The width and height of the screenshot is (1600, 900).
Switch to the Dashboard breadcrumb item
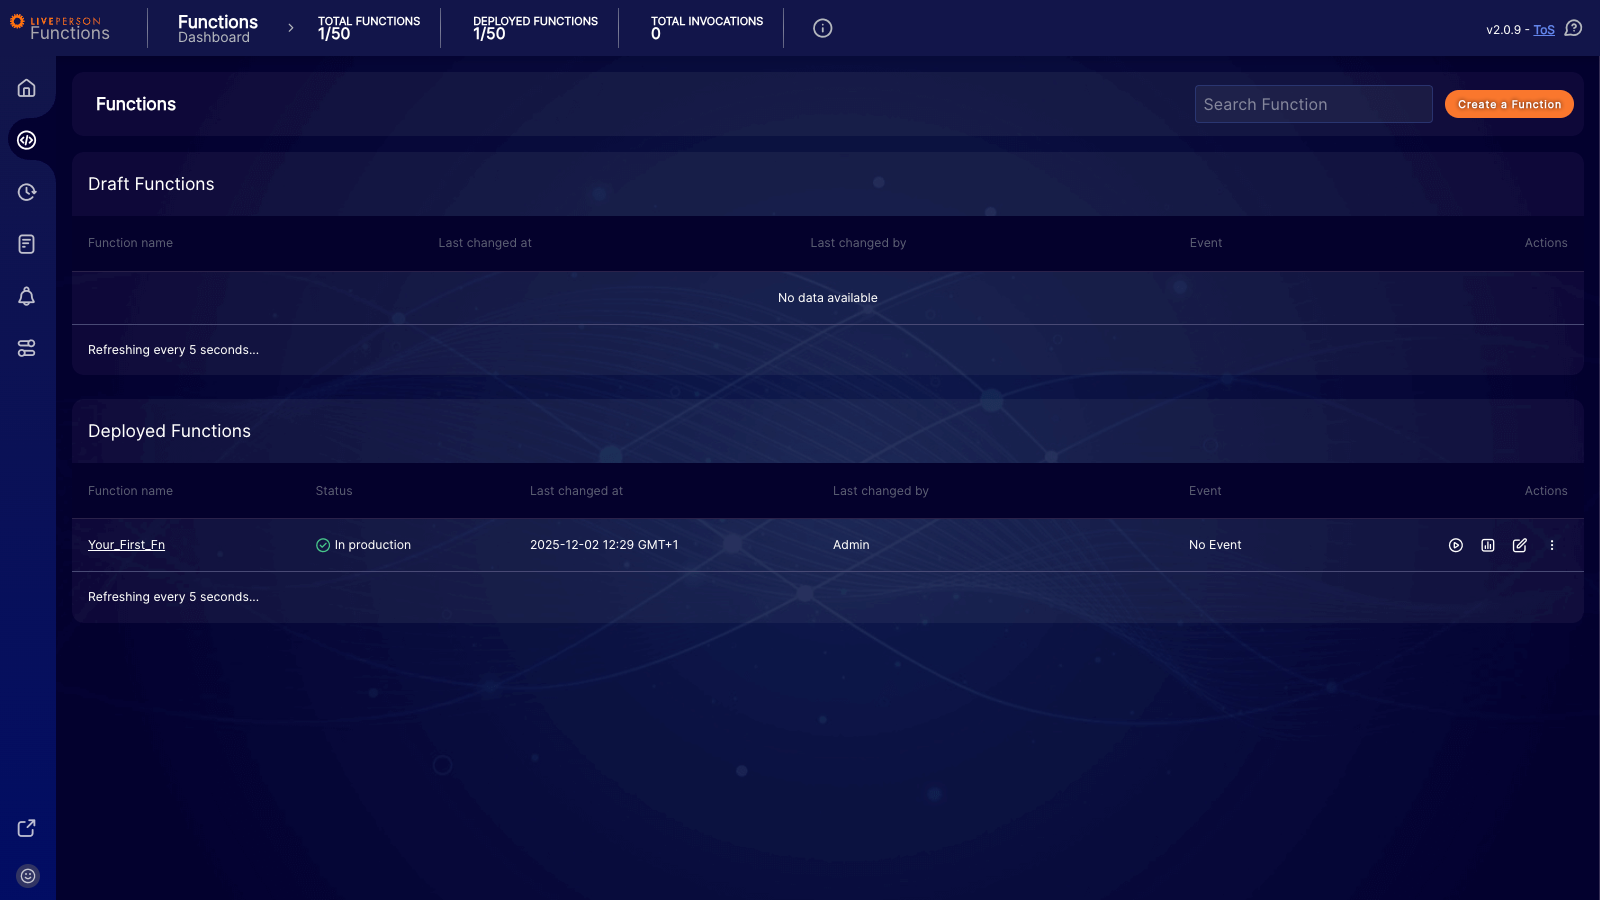click(x=215, y=37)
